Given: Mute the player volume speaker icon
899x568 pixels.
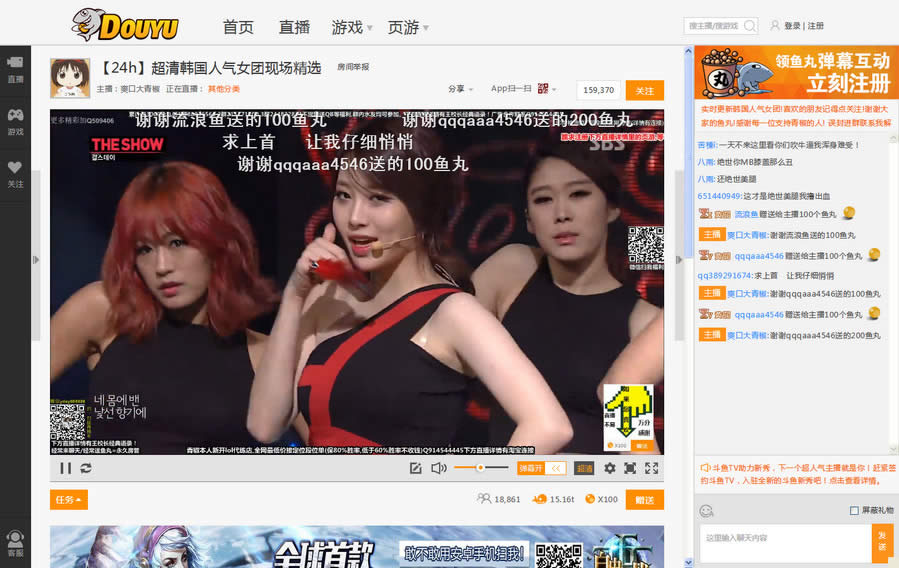Looking at the screenshot, I should pos(438,468).
